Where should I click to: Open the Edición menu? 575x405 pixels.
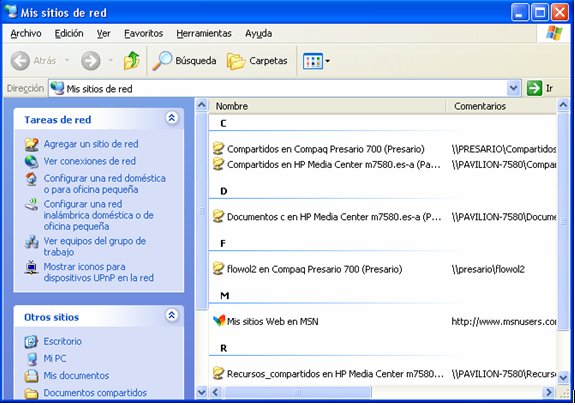coord(69,33)
